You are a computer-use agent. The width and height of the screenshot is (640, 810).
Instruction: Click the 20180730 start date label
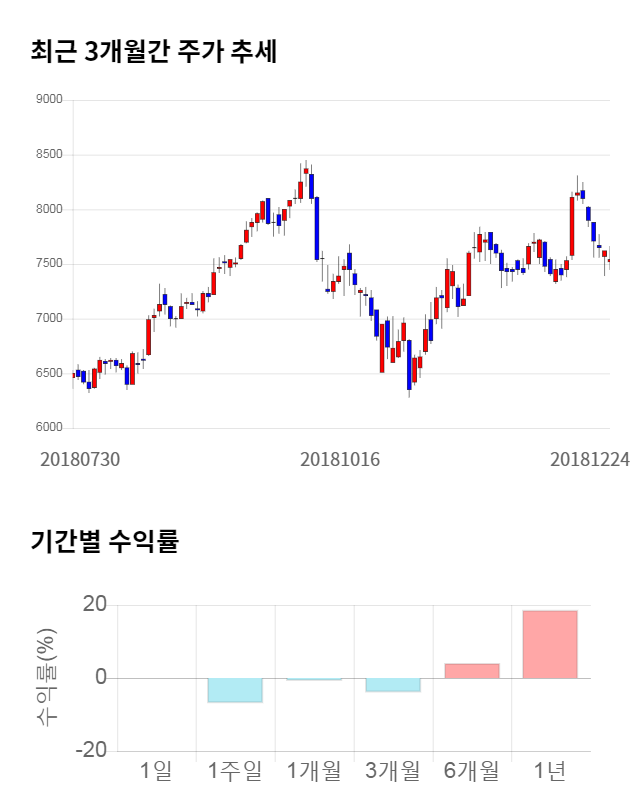coord(79,459)
